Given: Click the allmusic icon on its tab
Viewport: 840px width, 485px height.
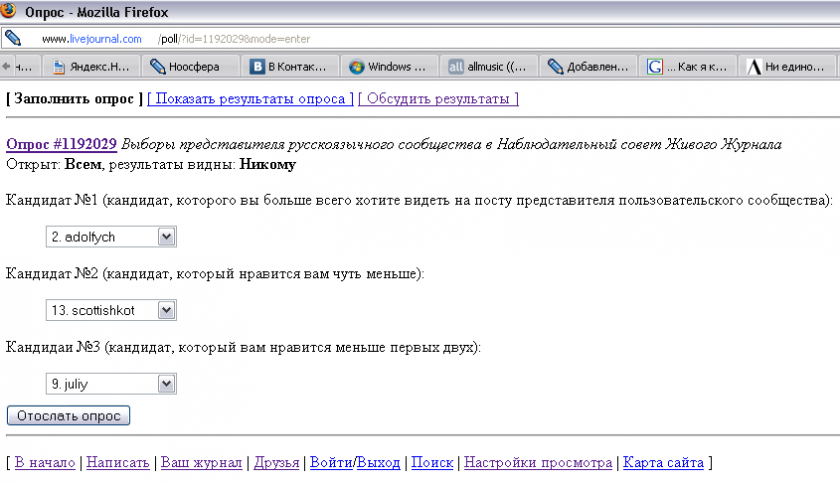Looking at the screenshot, I should [455, 66].
